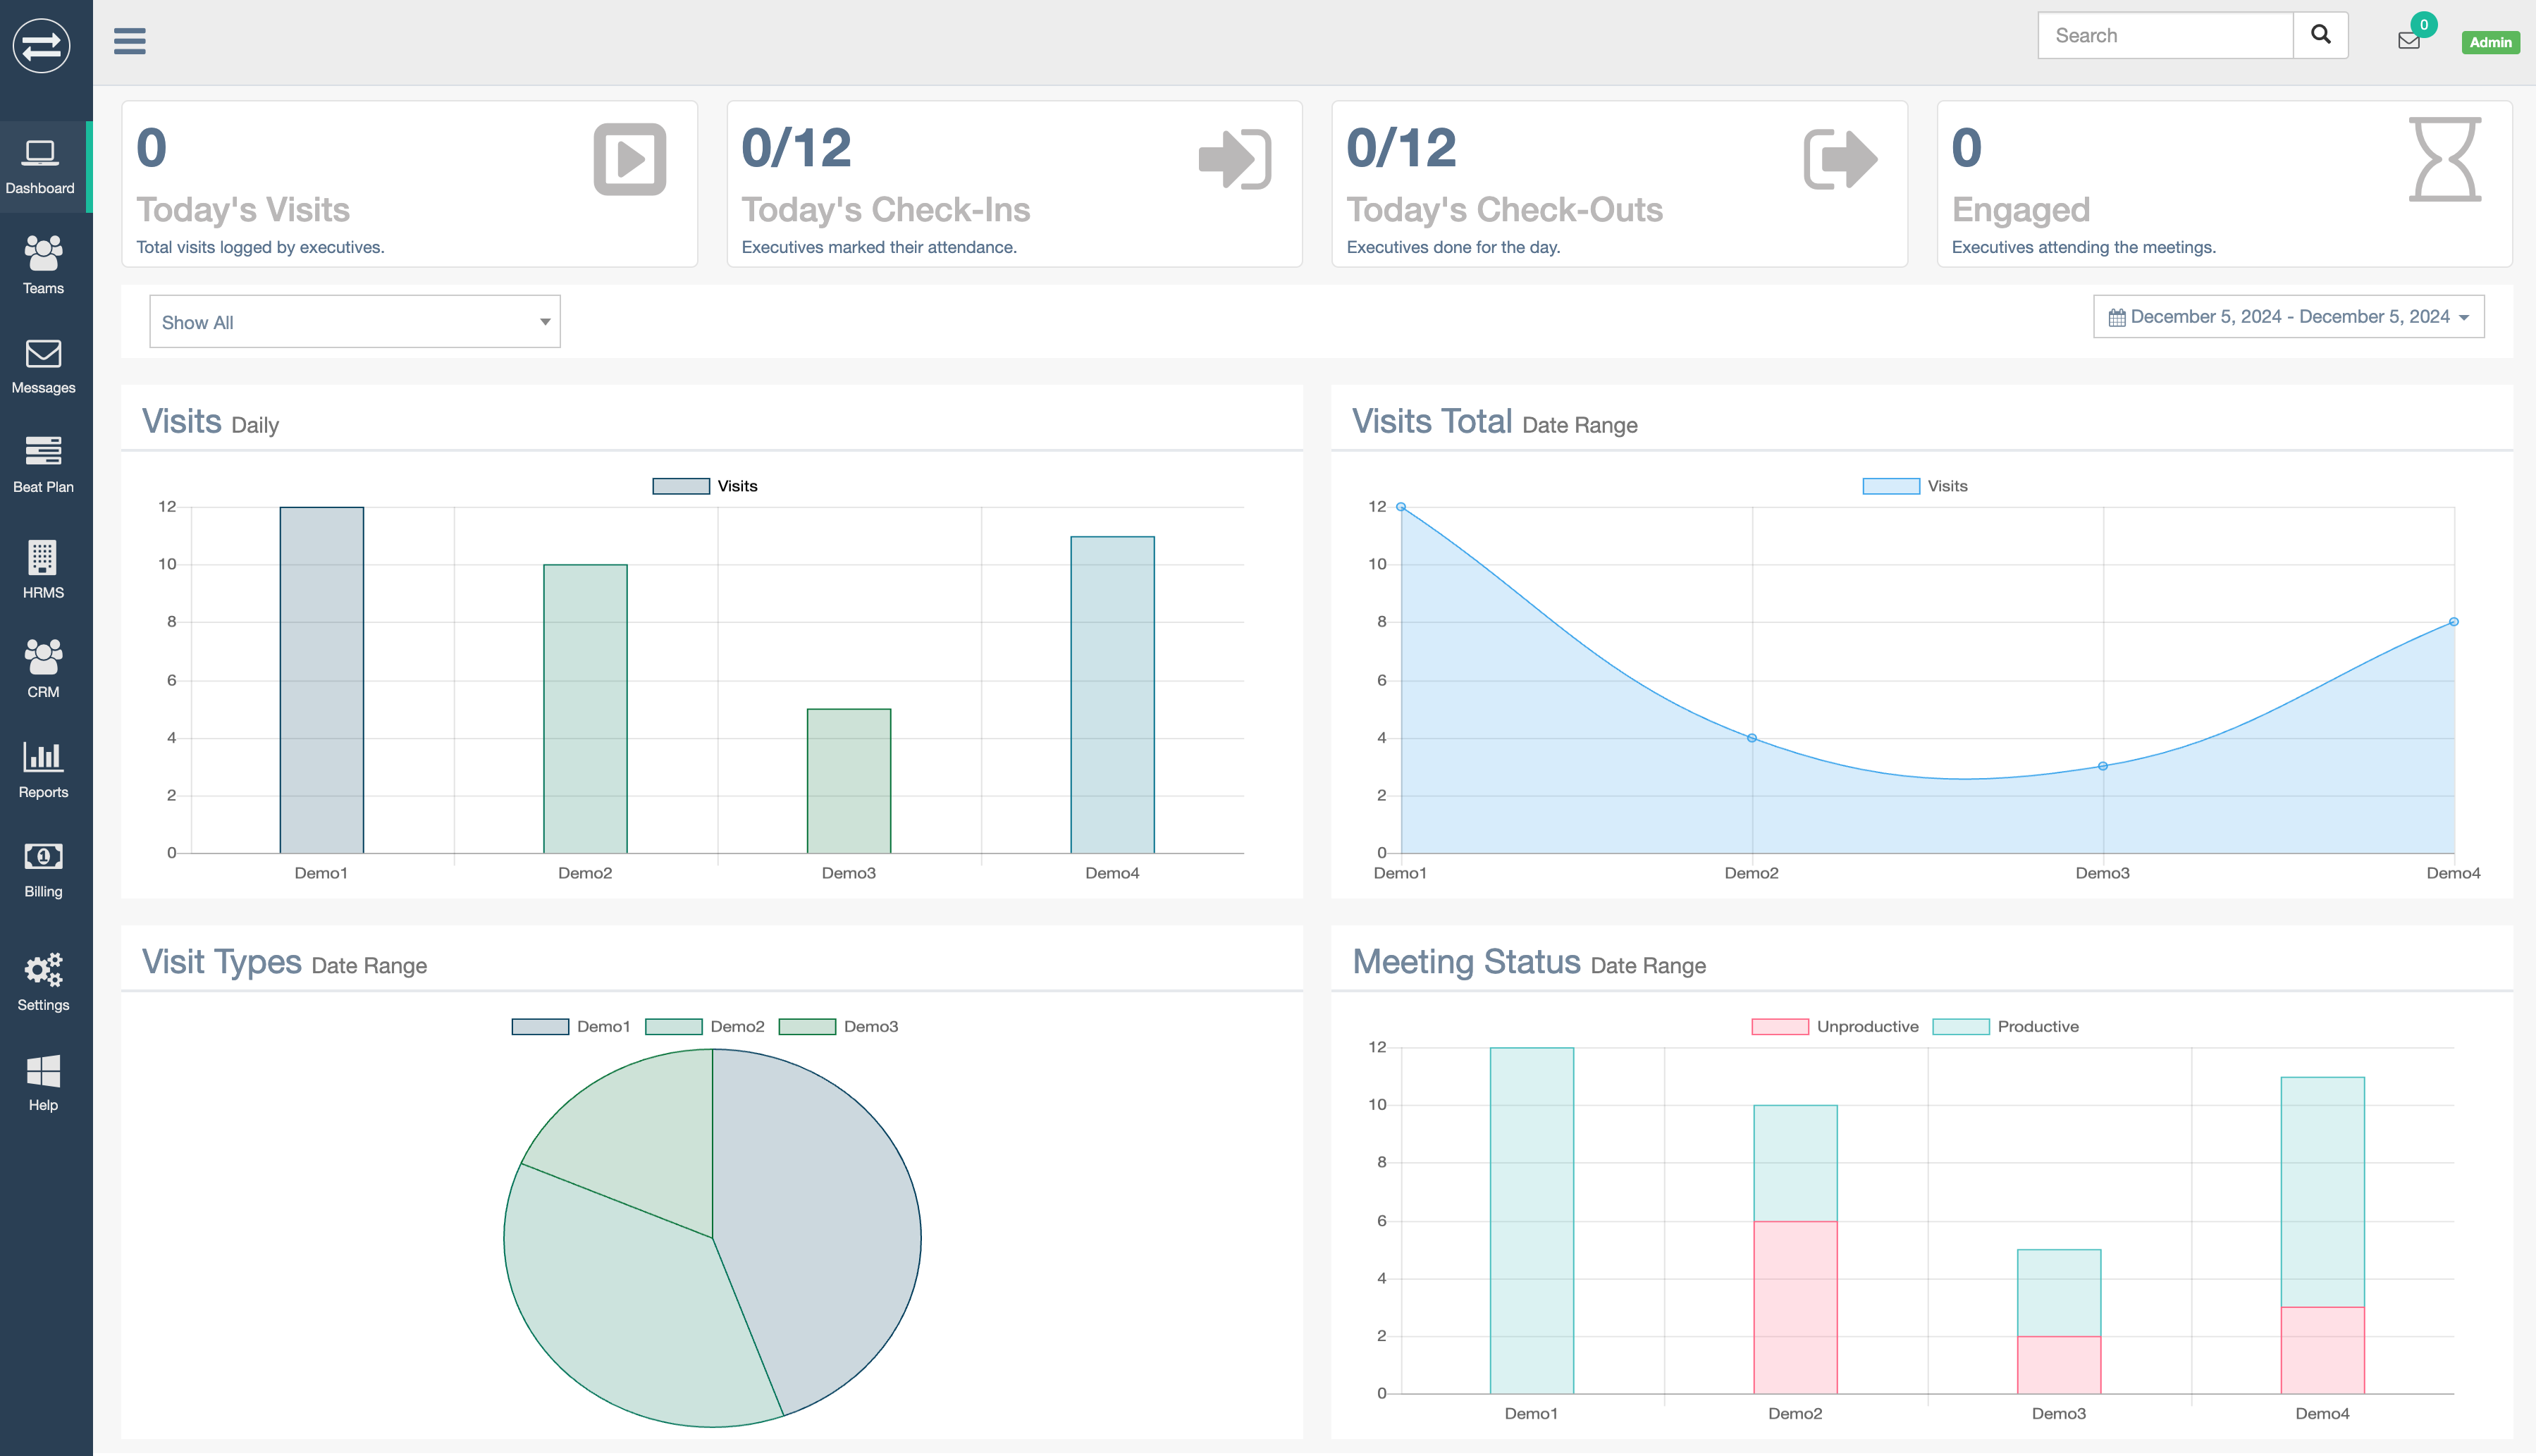The image size is (2536, 1456).
Task: Click the Demo3 point on Visits Total line
Action: [2103, 766]
